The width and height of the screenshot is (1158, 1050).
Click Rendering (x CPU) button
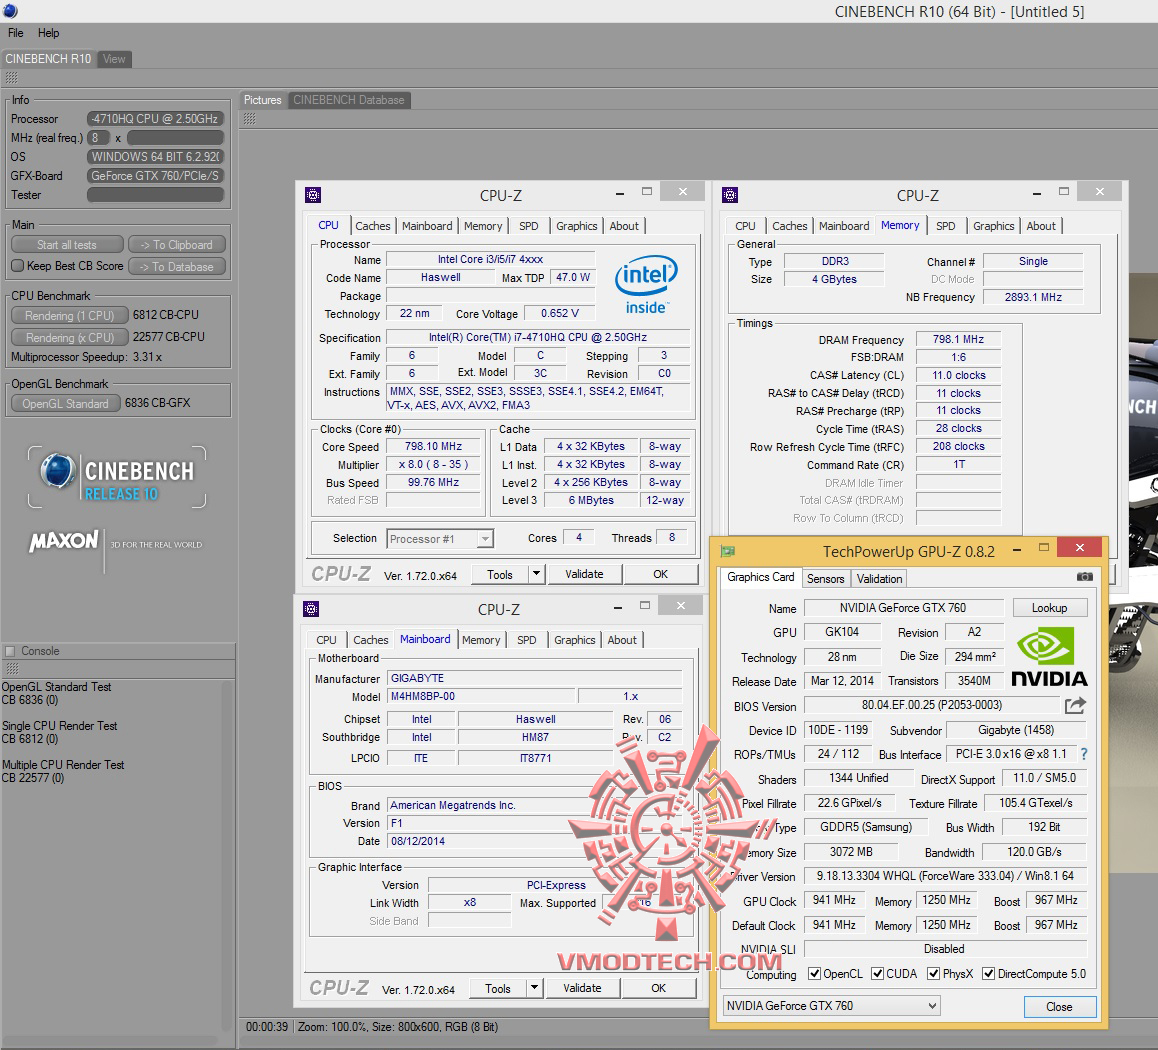coord(69,337)
